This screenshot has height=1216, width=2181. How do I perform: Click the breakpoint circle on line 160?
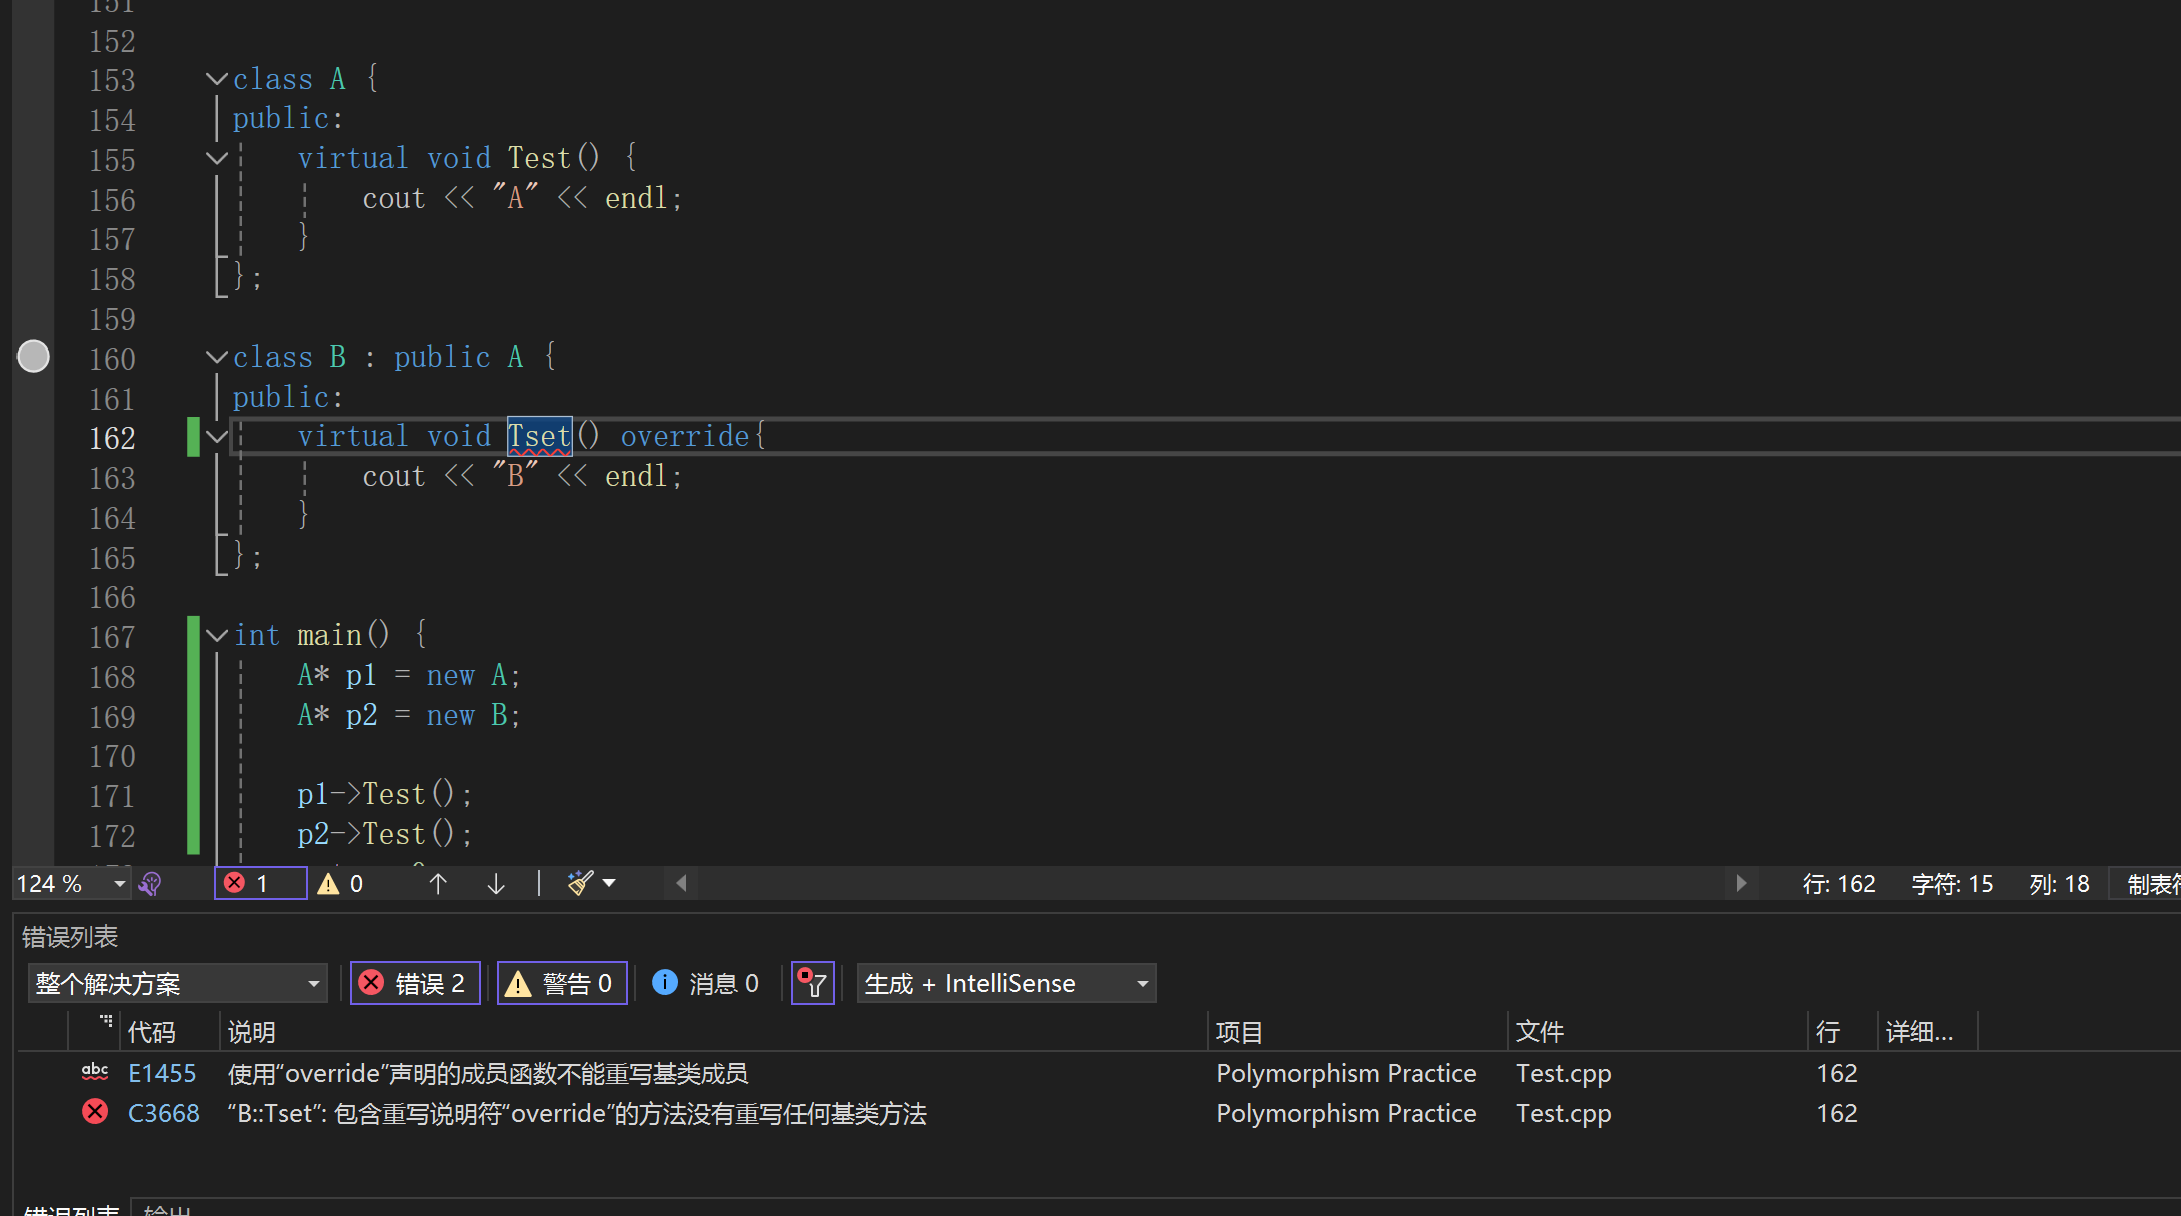(34, 357)
